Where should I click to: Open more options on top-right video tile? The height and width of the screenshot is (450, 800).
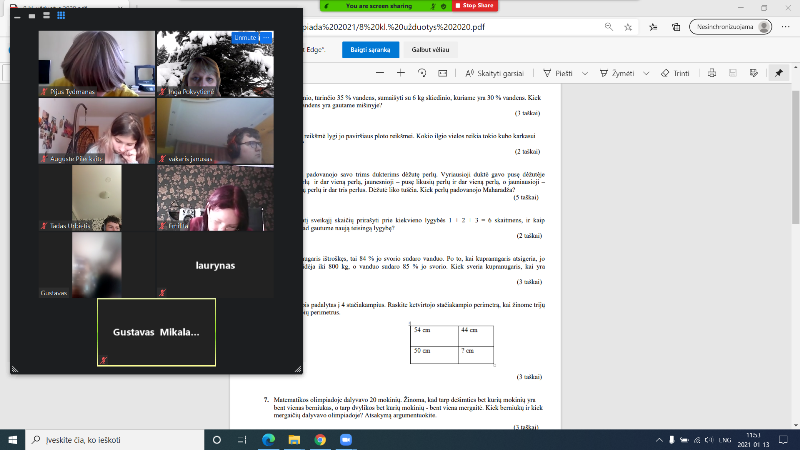coord(266,37)
